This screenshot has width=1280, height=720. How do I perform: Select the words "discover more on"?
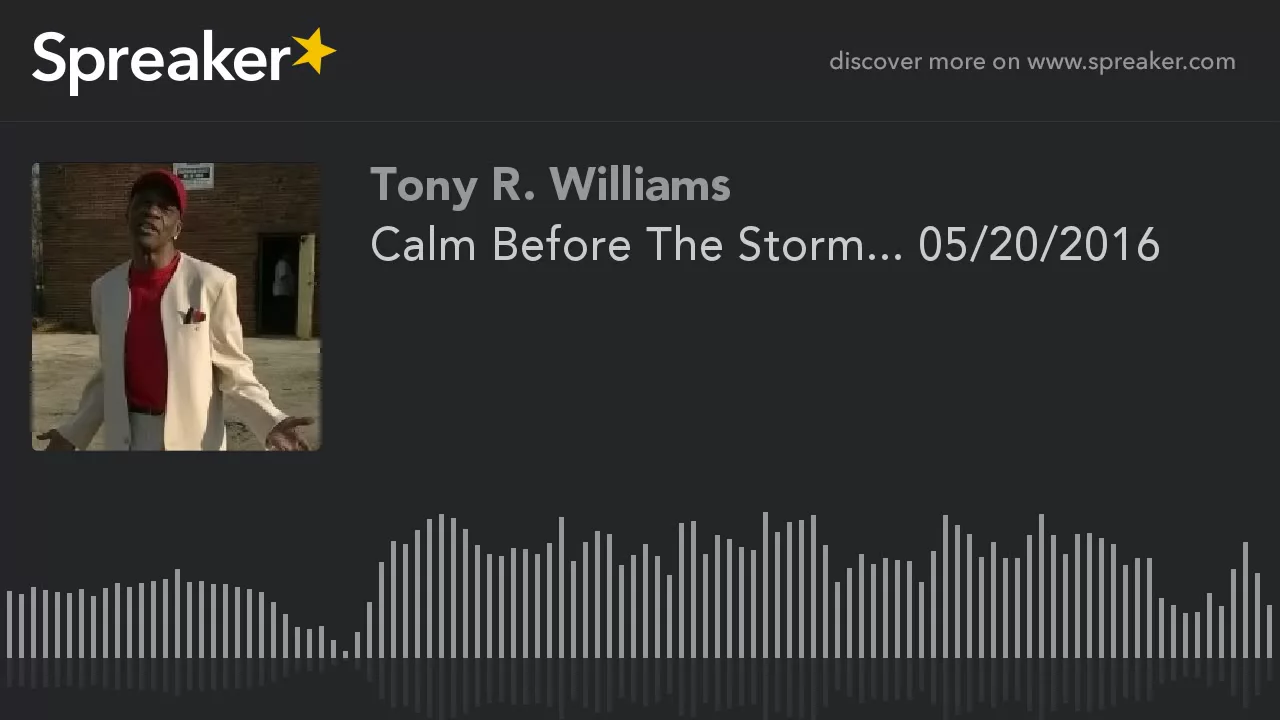[x=924, y=61]
